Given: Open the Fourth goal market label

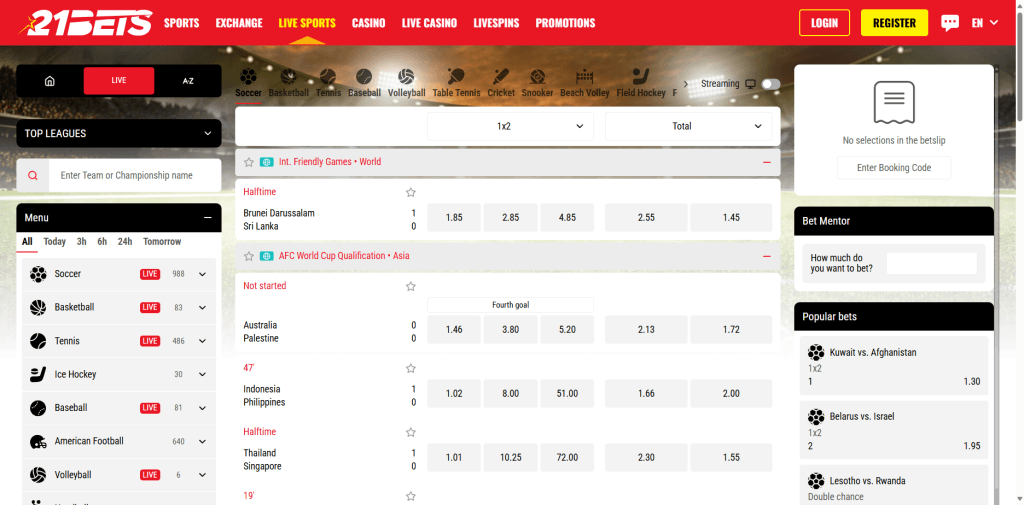Looking at the screenshot, I should click(x=510, y=305).
